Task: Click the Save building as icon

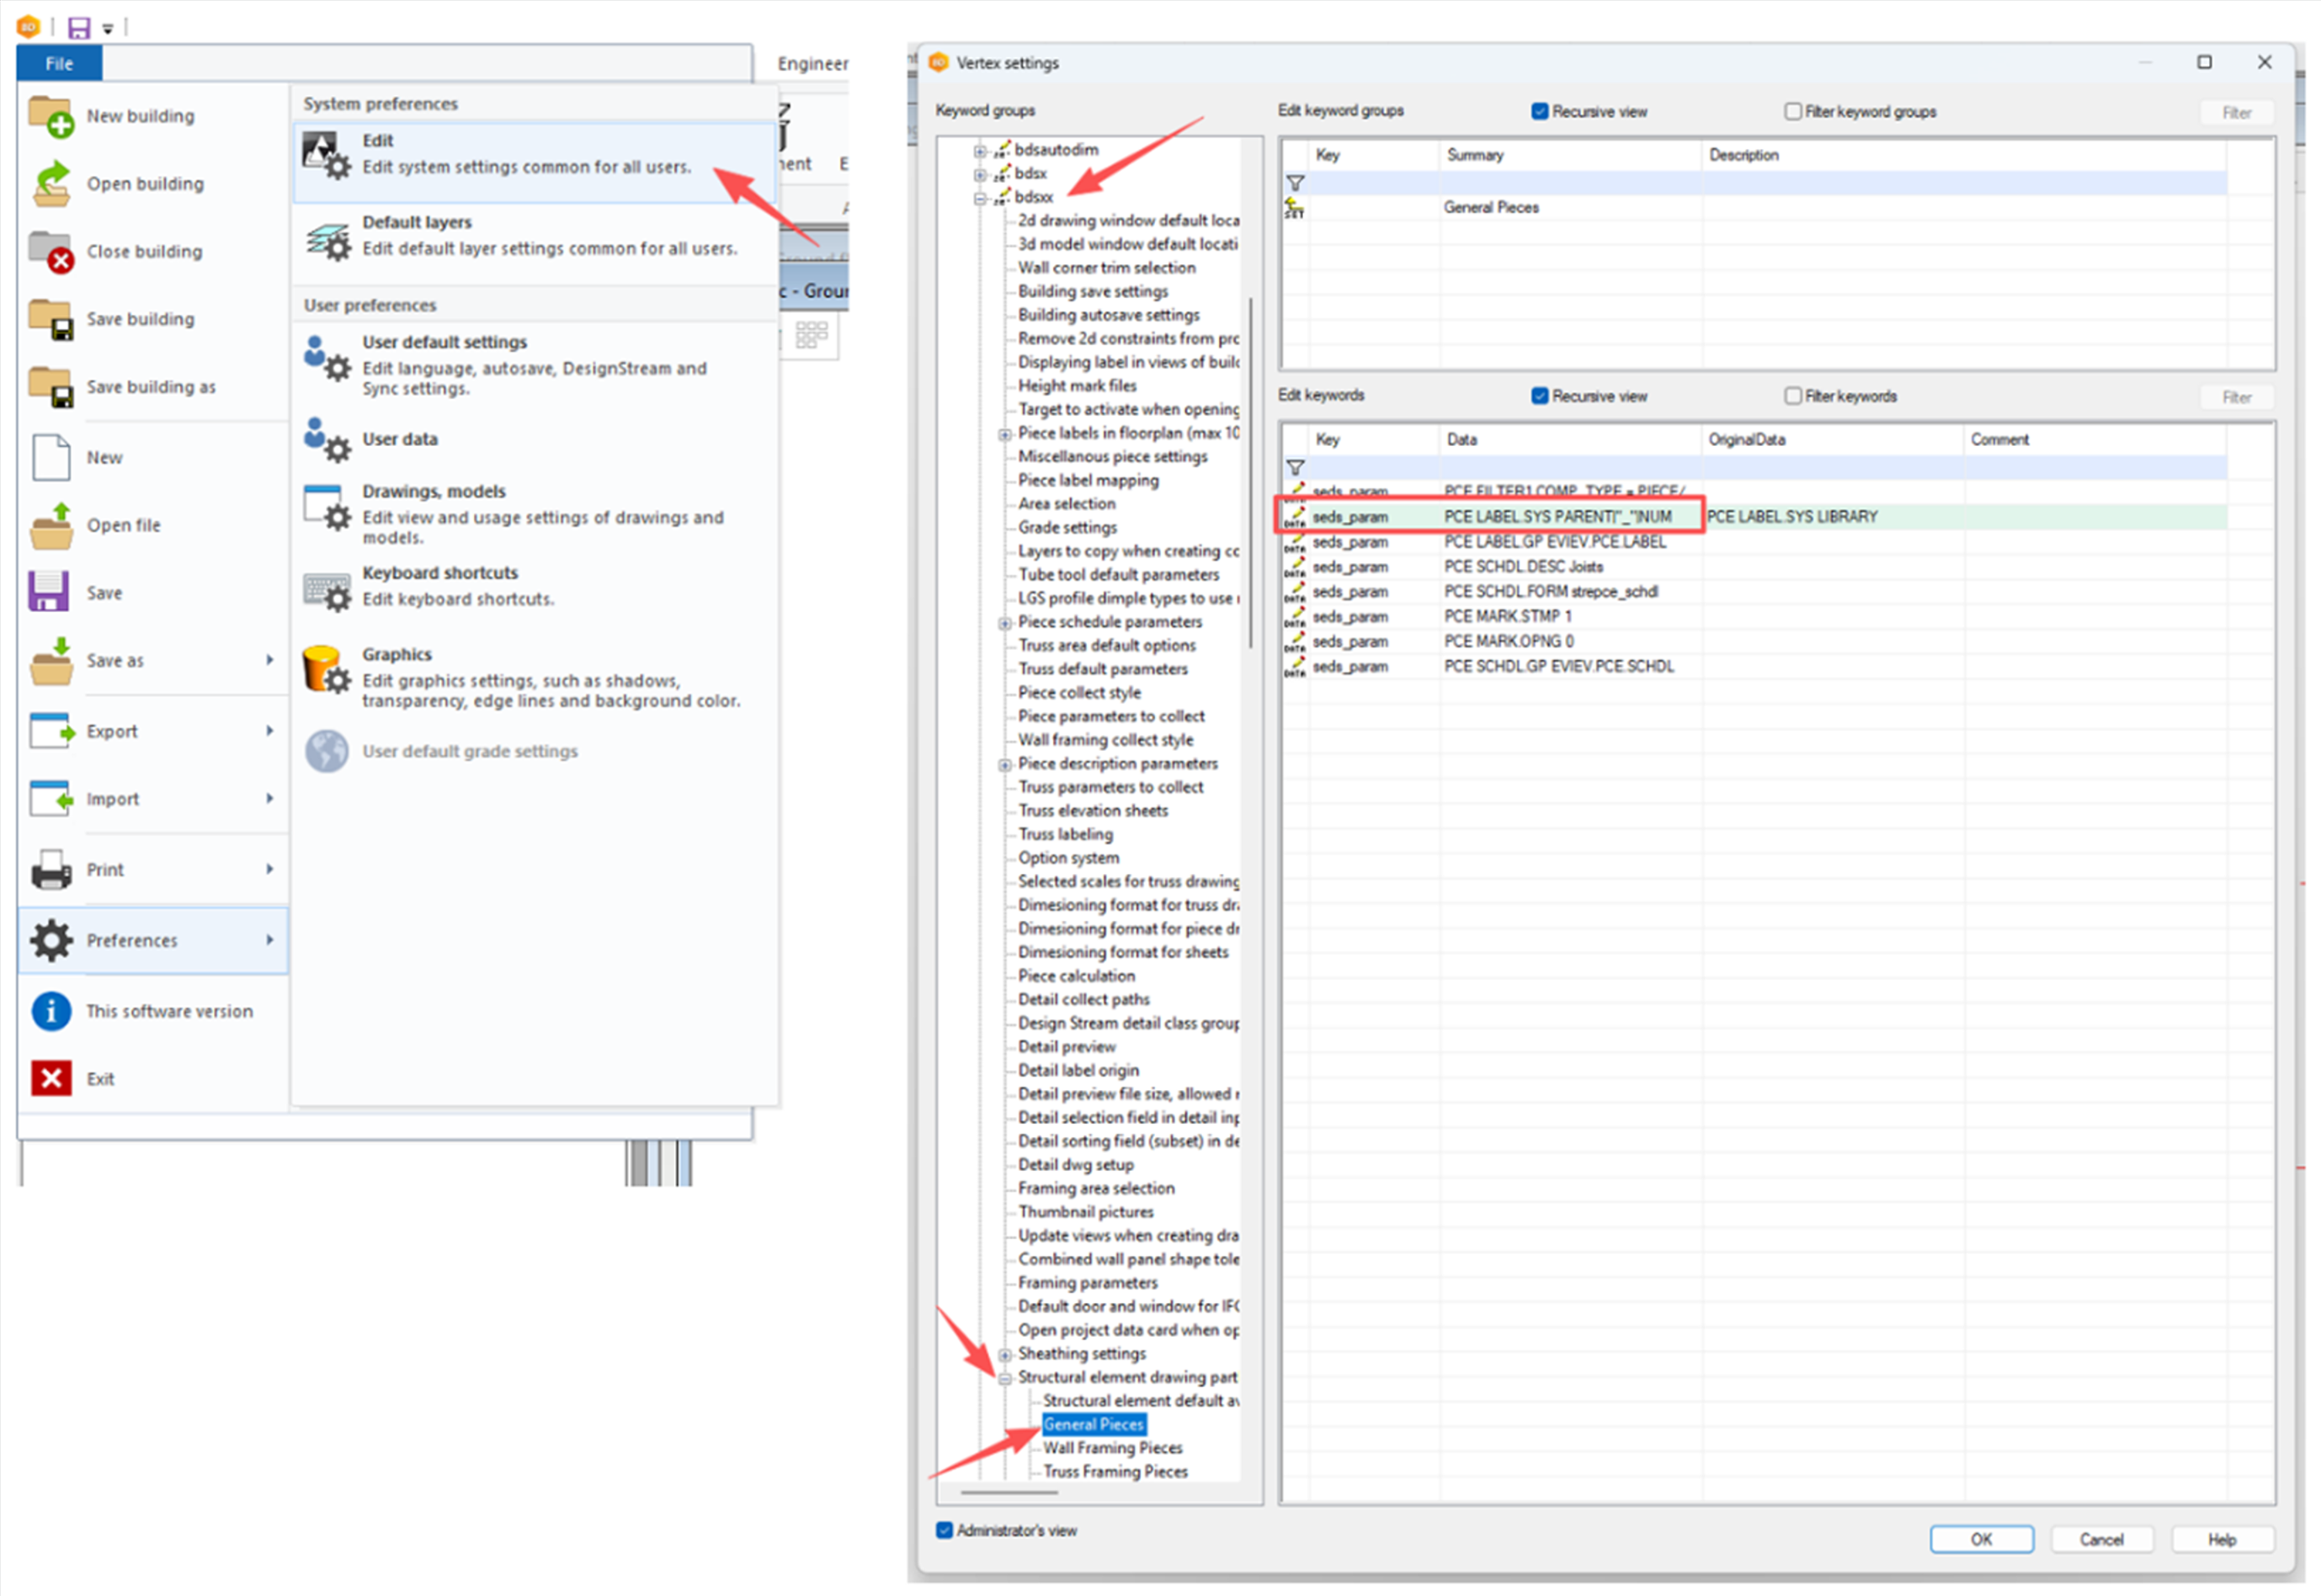Action: [50, 387]
